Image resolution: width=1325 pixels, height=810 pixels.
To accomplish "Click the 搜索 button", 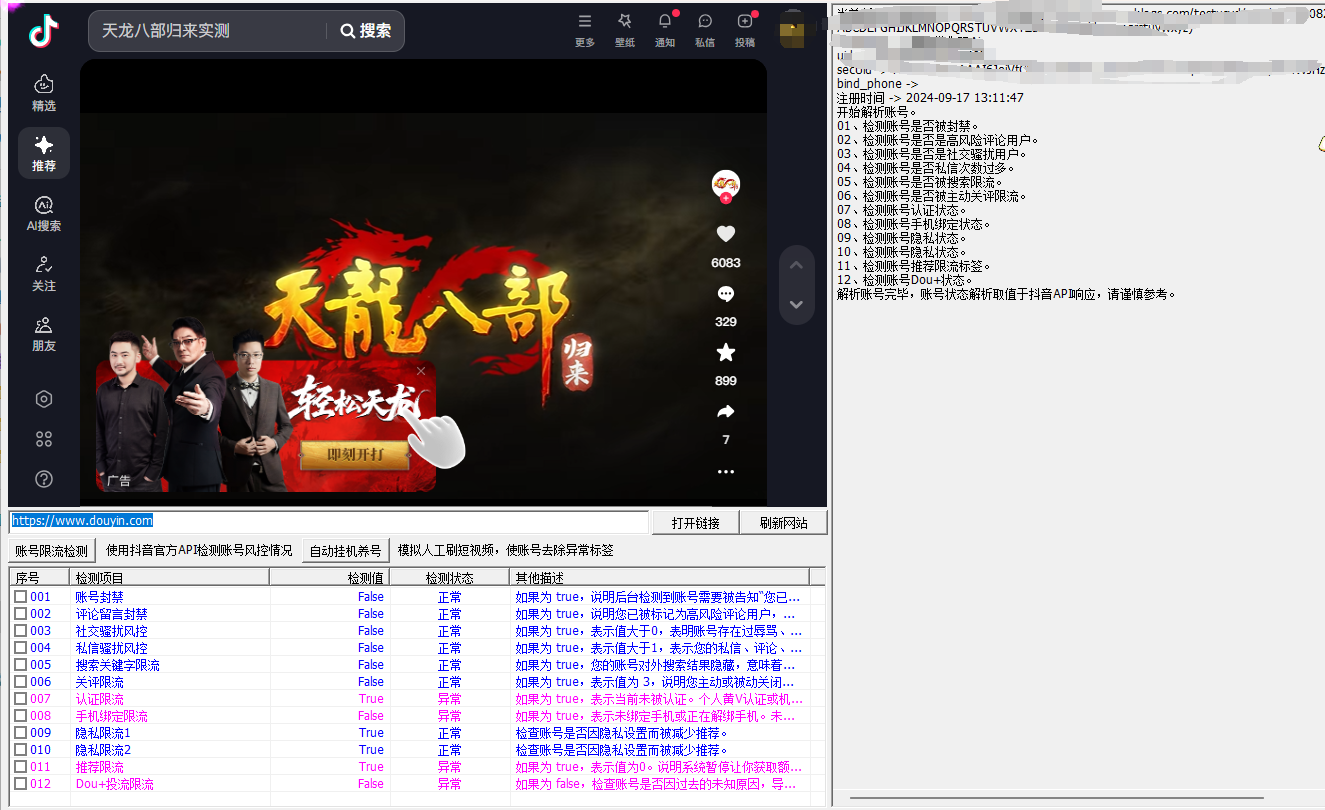I will tap(366, 31).
